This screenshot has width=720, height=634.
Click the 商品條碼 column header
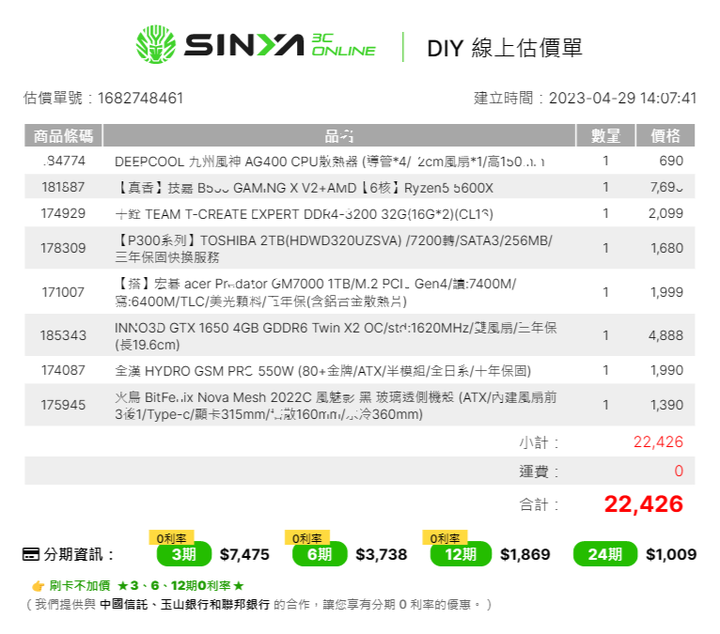pos(63,135)
